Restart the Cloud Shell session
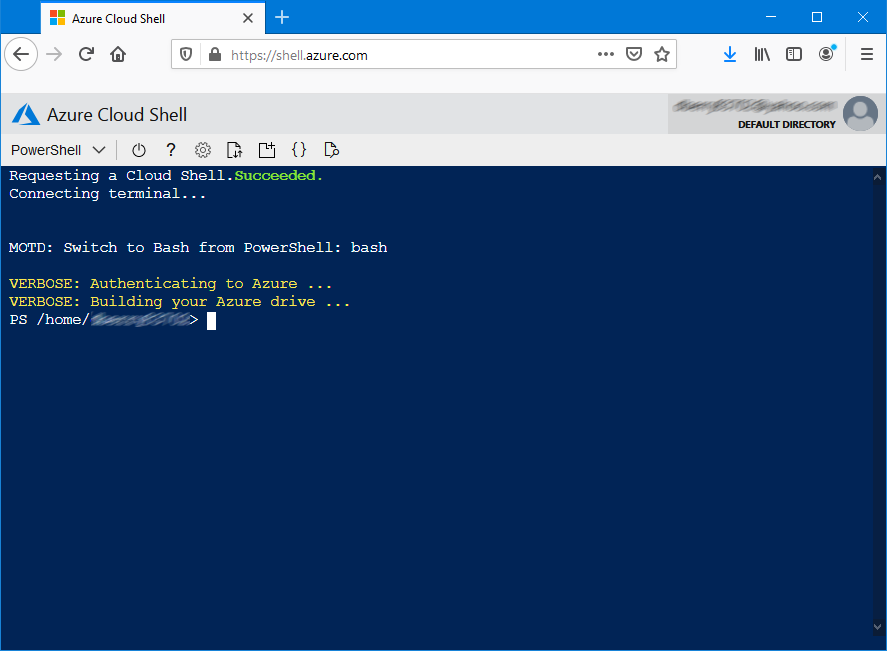This screenshot has height=651, width=887. (138, 149)
